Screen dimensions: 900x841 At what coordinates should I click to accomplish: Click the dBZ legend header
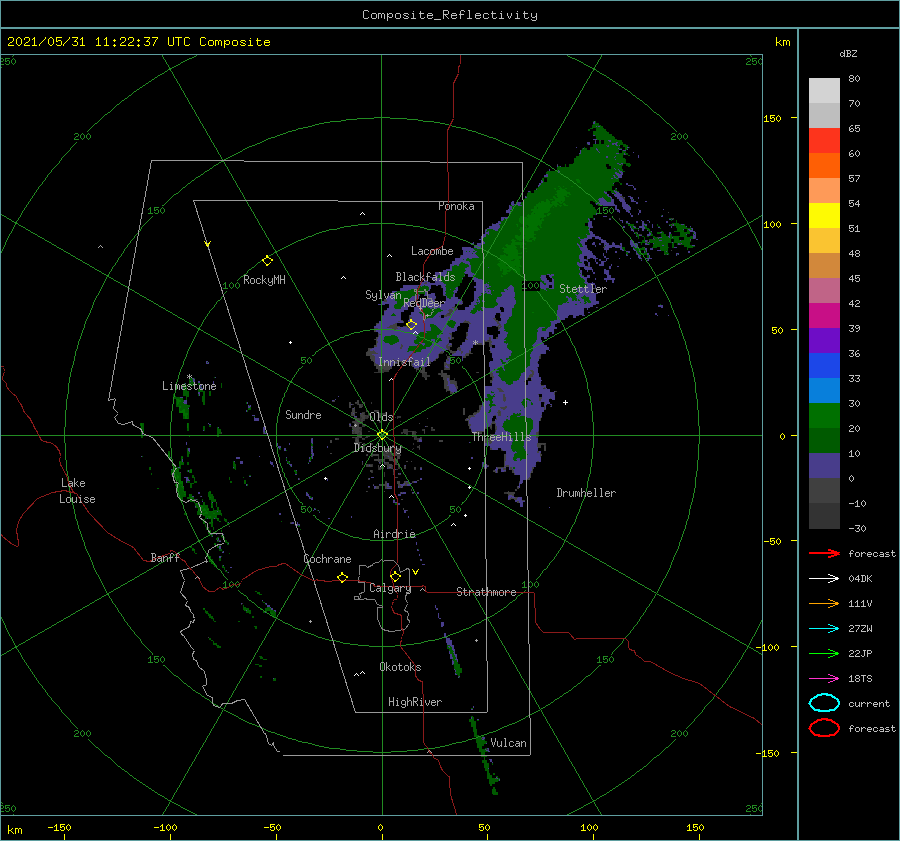click(x=848, y=53)
